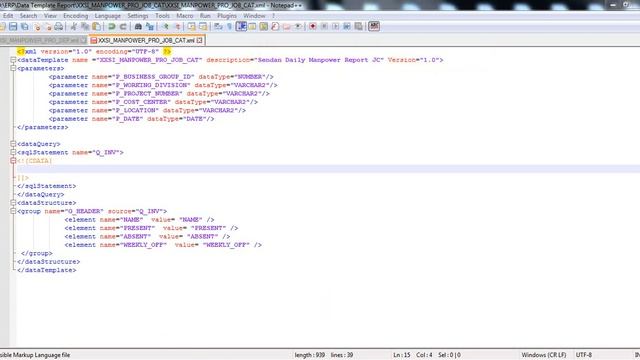Click the Stop Recording macro icon
The image size is (640, 360).
click(324, 27)
